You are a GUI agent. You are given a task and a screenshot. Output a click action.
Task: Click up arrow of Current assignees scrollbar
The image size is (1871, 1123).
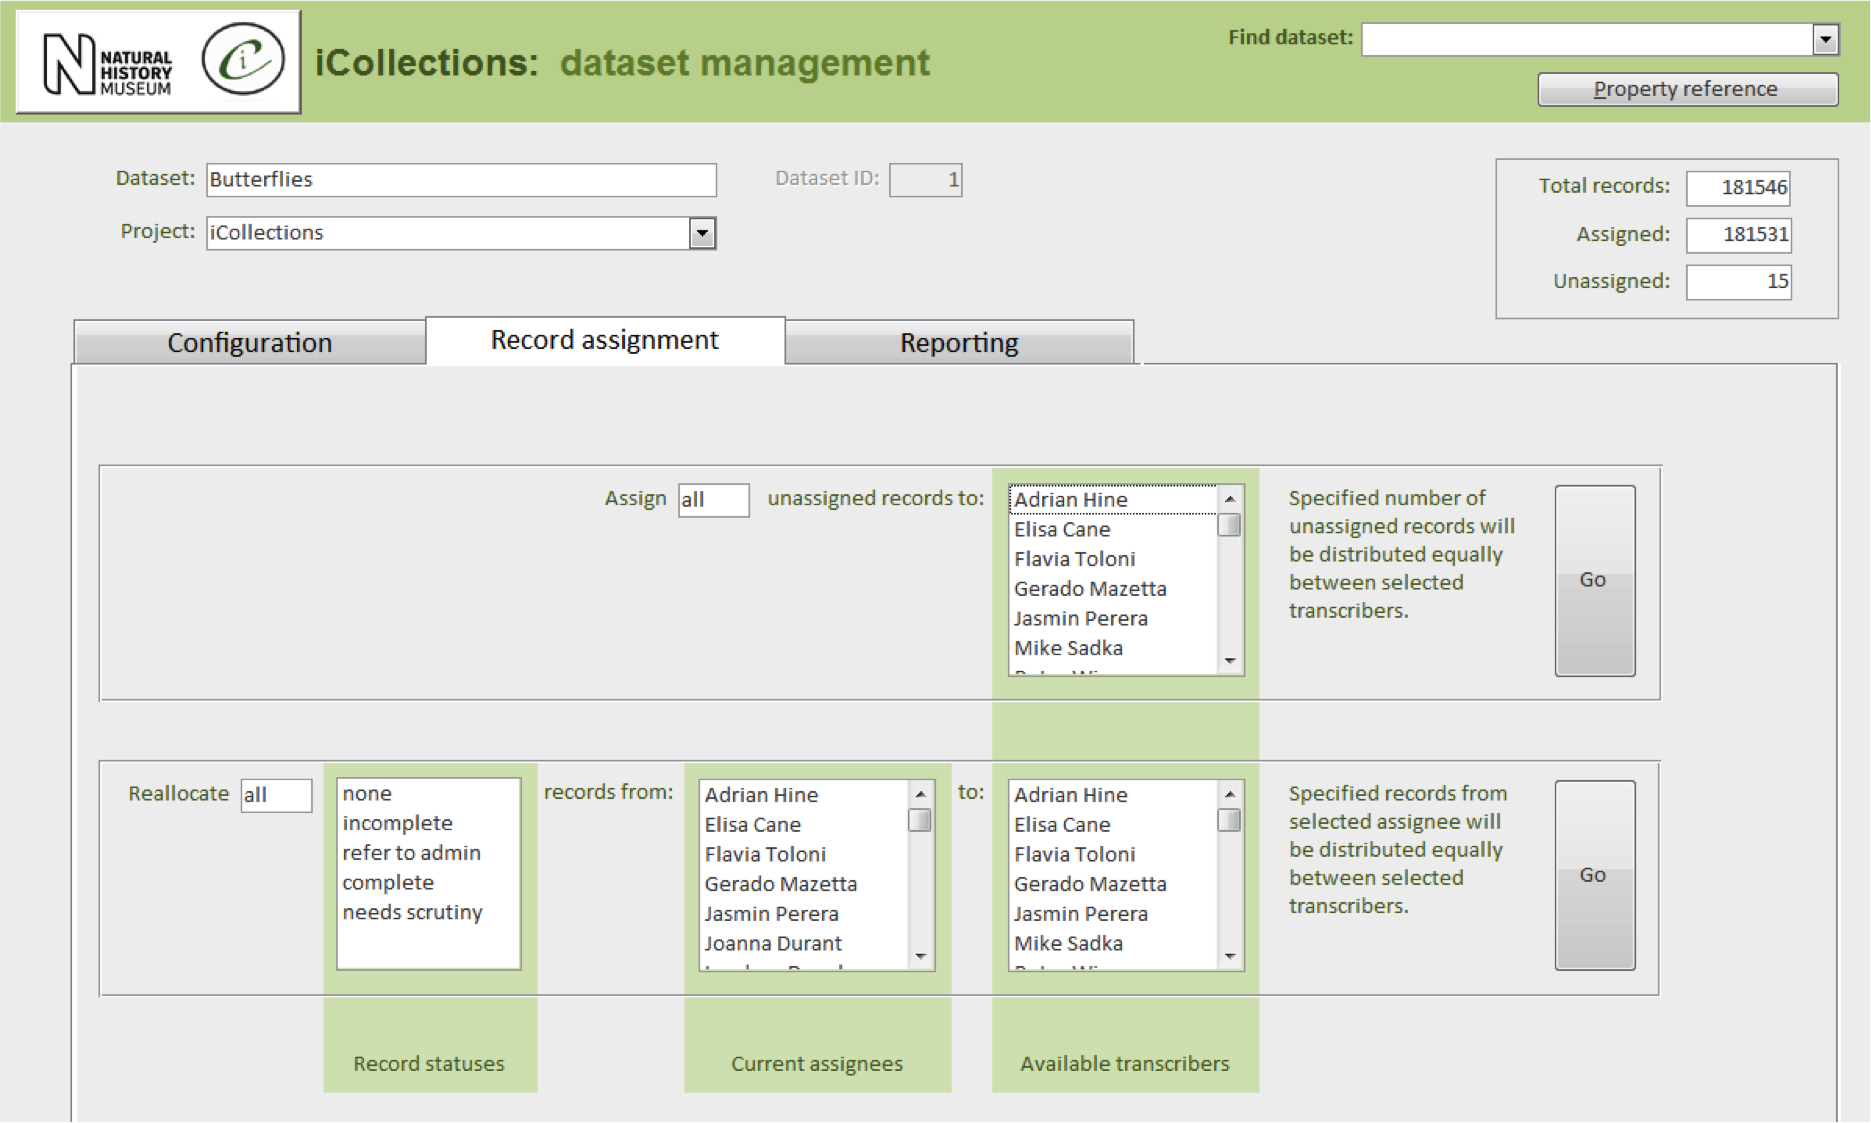tap(921, 793)
